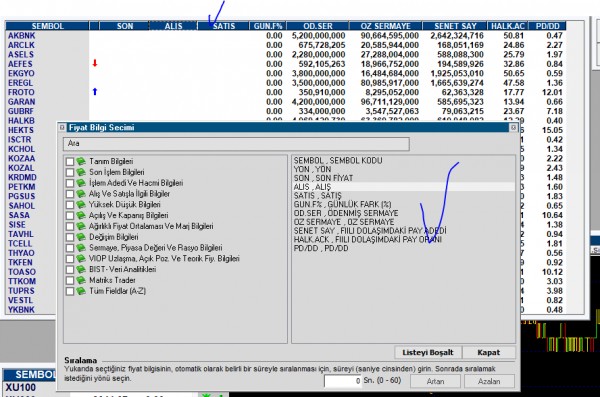Tick the Son İşlem Bilgileri checkbox

(x=70, y=172)
